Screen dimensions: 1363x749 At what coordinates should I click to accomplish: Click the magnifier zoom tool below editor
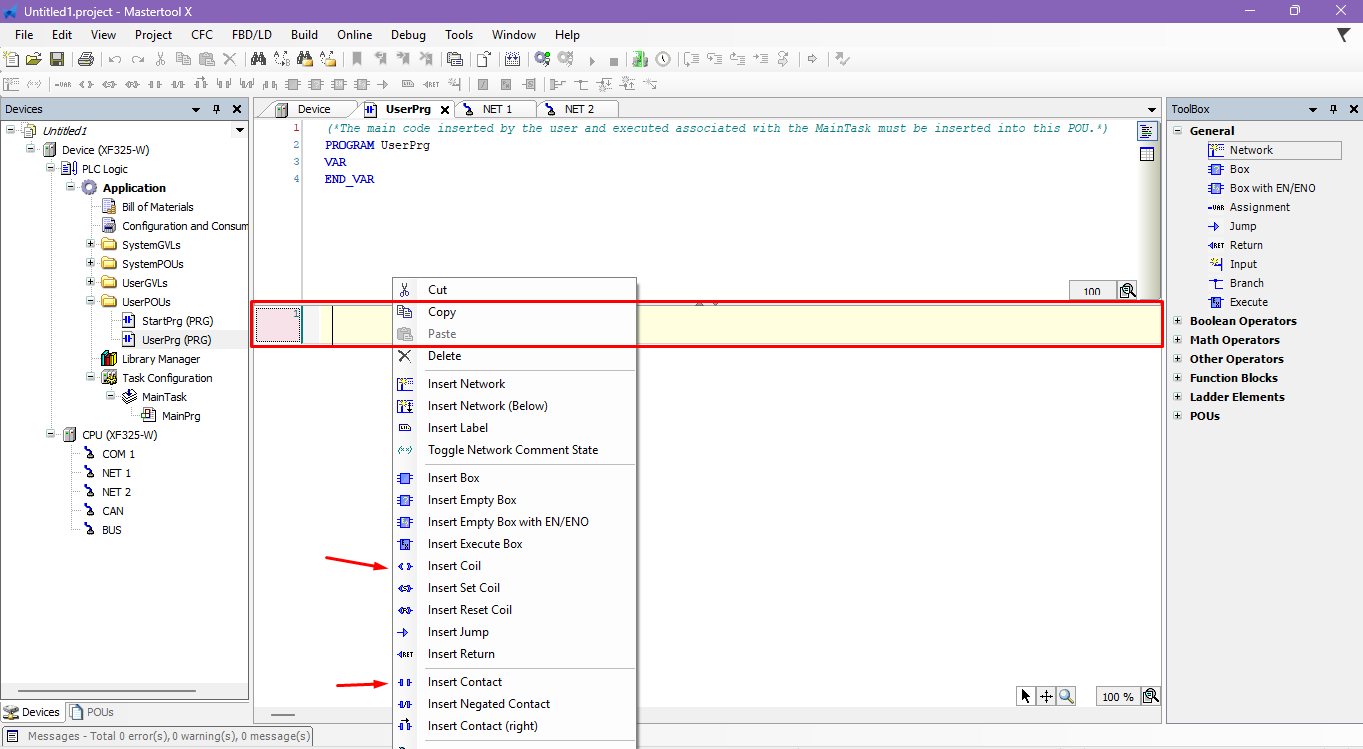click(1066, 696)
